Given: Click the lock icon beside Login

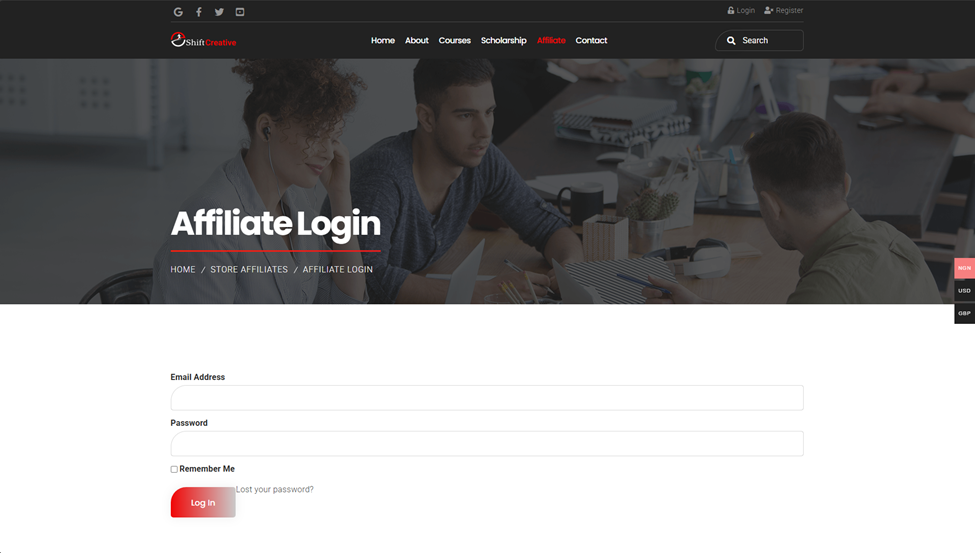Looking at the screenshot, I should tap(731, 11).
